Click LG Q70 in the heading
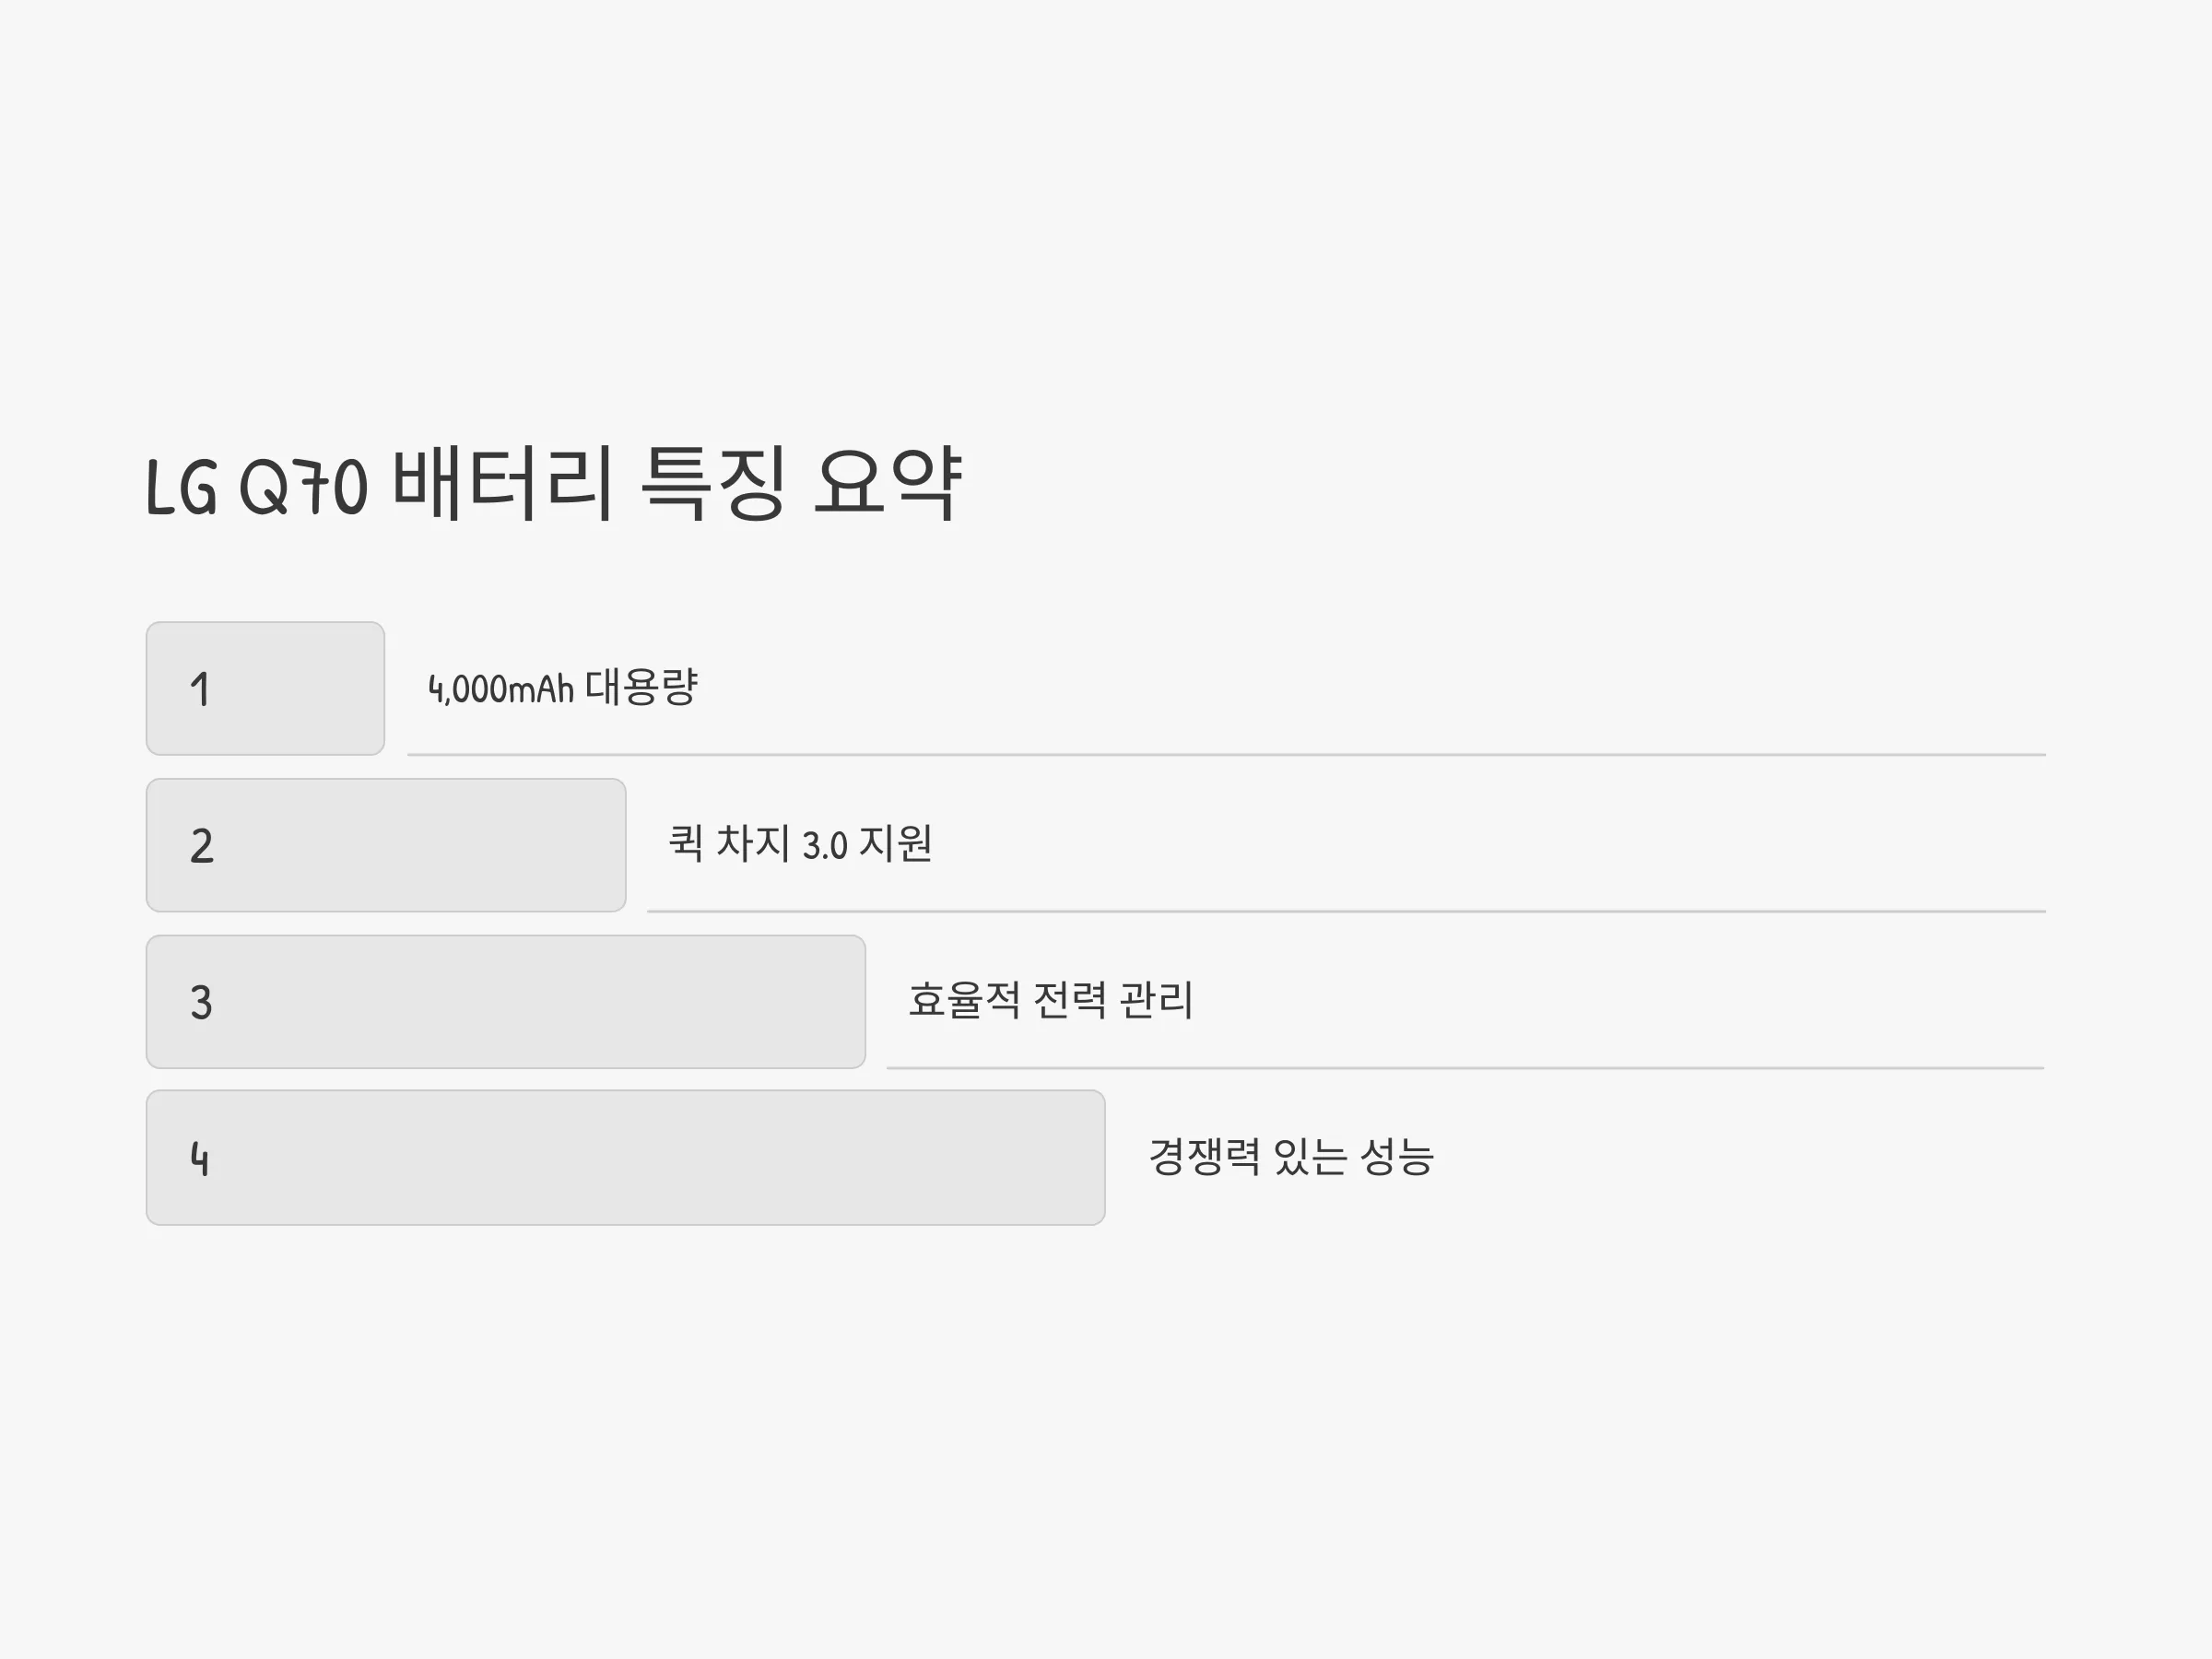2212x1659 pixels. 257,488
